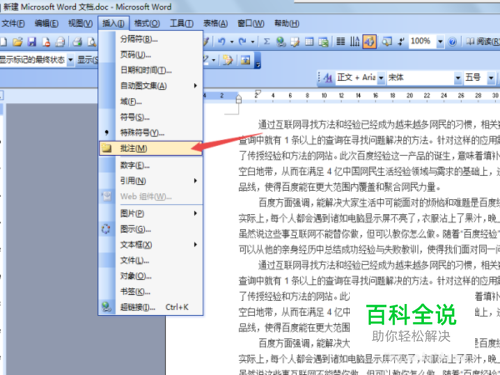Expand the 图片(P) picture submenu

point(151,213)
